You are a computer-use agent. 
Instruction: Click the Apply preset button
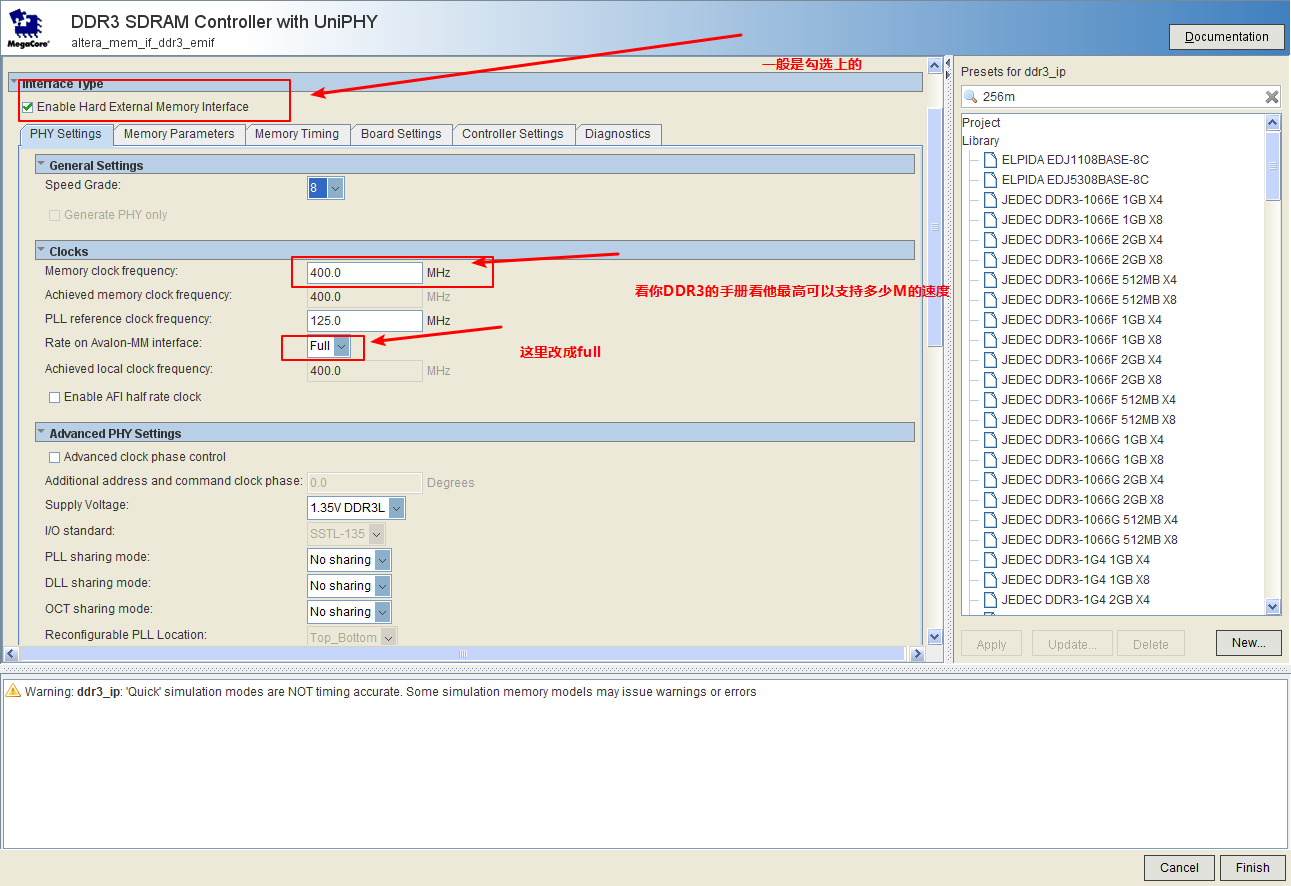tap(991, 644)
